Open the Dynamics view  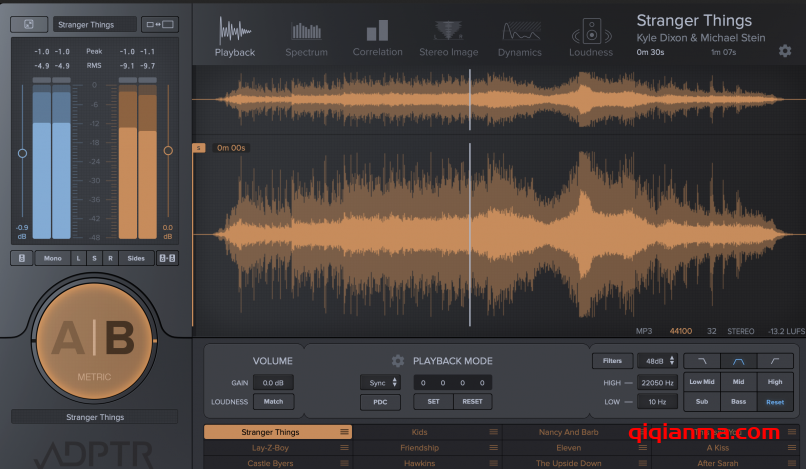pos(520,39)
